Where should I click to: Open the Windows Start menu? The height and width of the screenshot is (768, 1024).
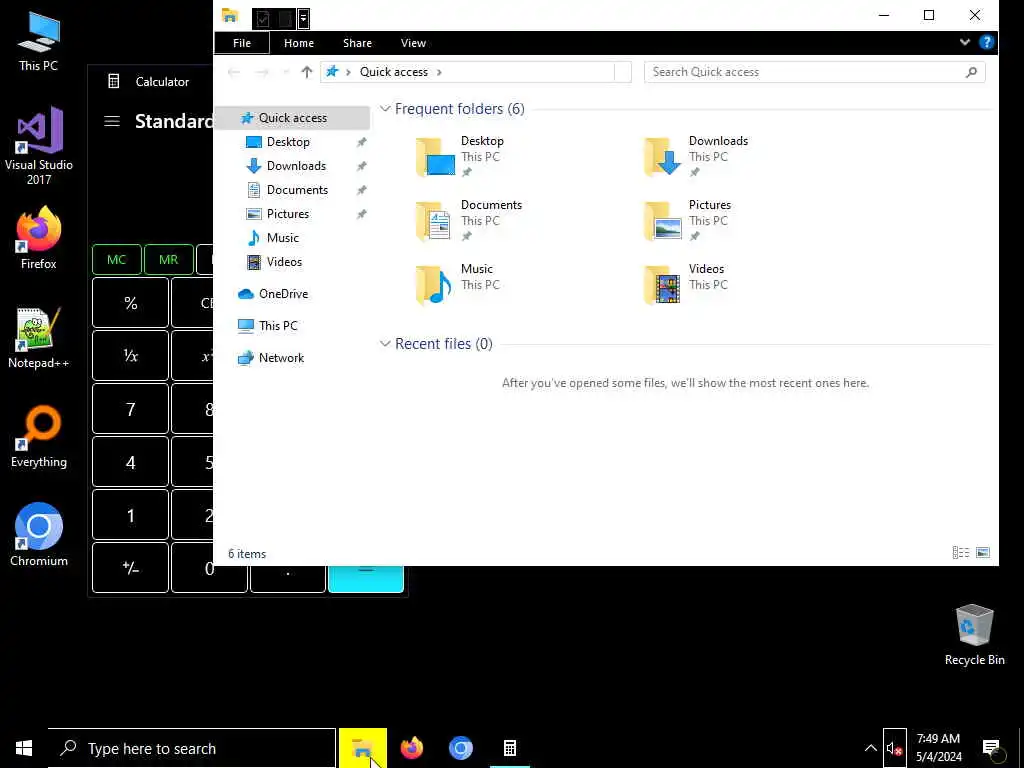click(x=24, y=748)
